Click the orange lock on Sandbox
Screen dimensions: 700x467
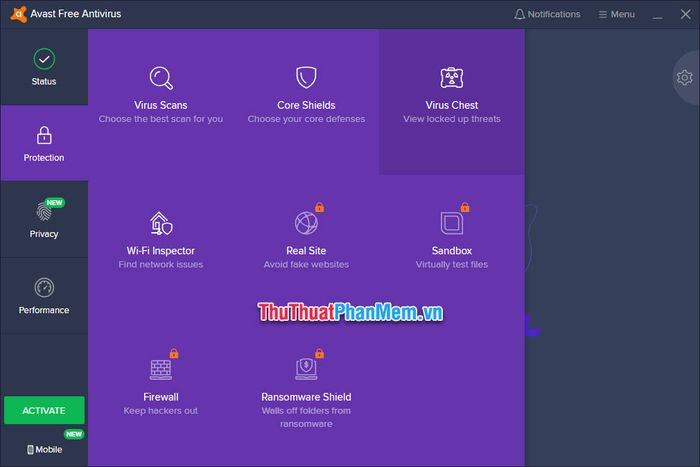pos(465,207)
